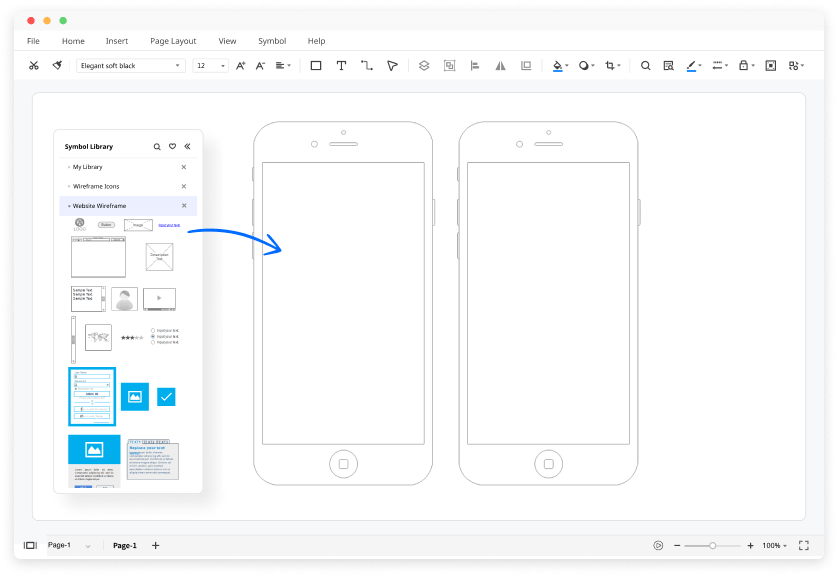Open the Lock dropdown
This screenshot has height=576, width=838.
pos(746,65)
